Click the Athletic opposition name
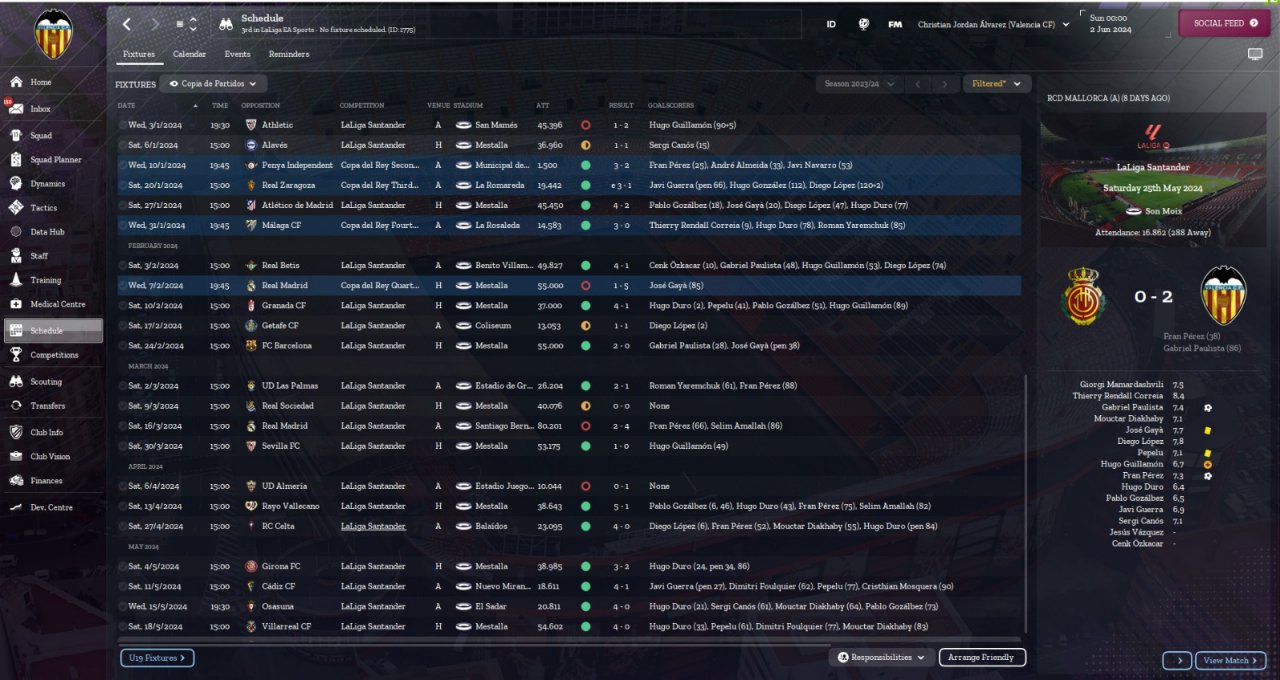The image size is (1280, 680). [277, 125]
